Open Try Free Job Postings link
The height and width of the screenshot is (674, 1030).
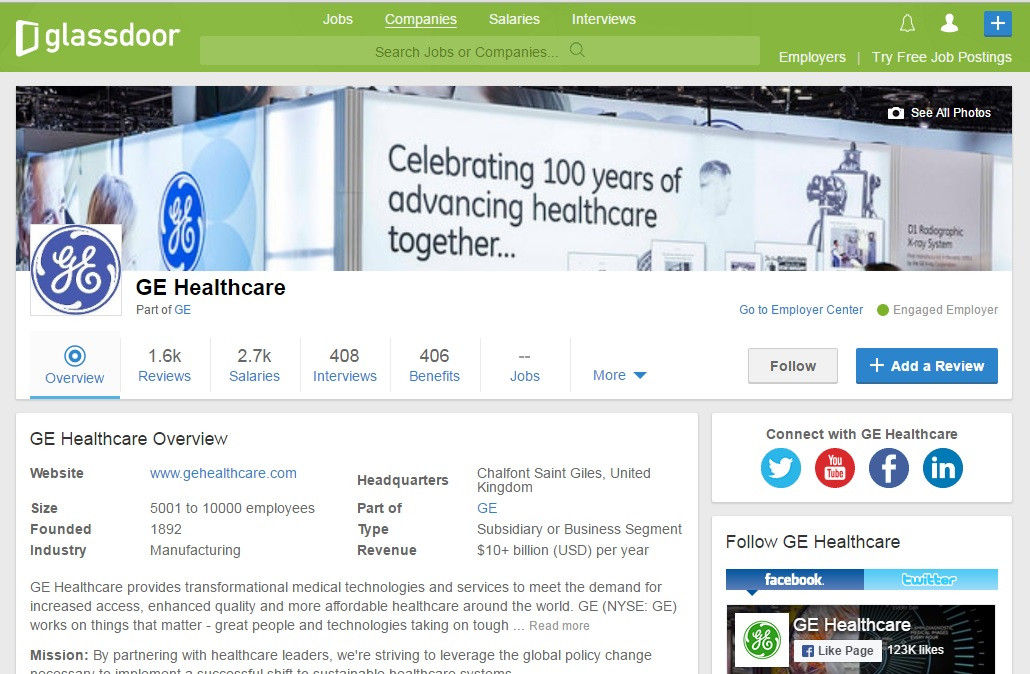pos(941,57)
